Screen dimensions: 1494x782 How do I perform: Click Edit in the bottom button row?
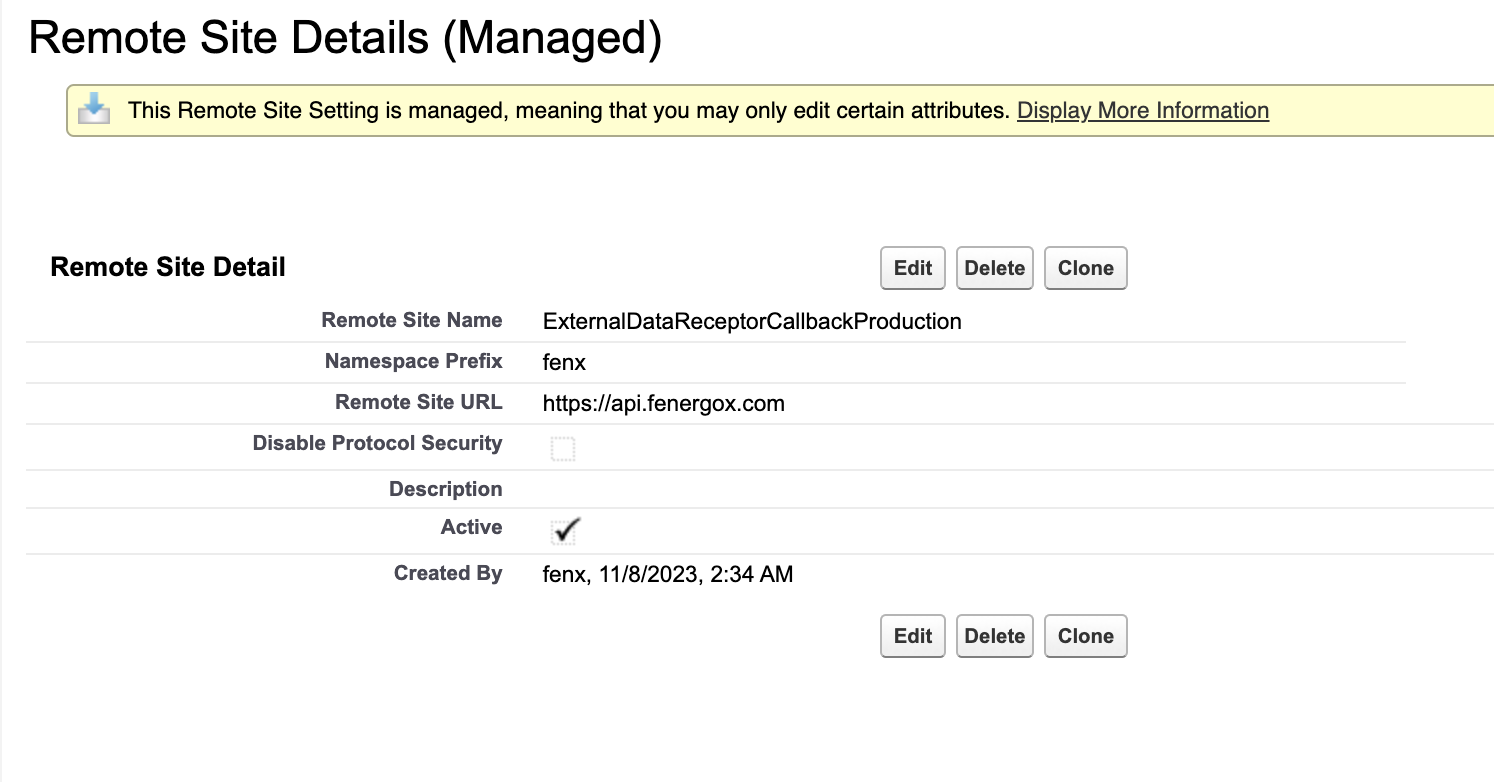[x=911, y=636]
